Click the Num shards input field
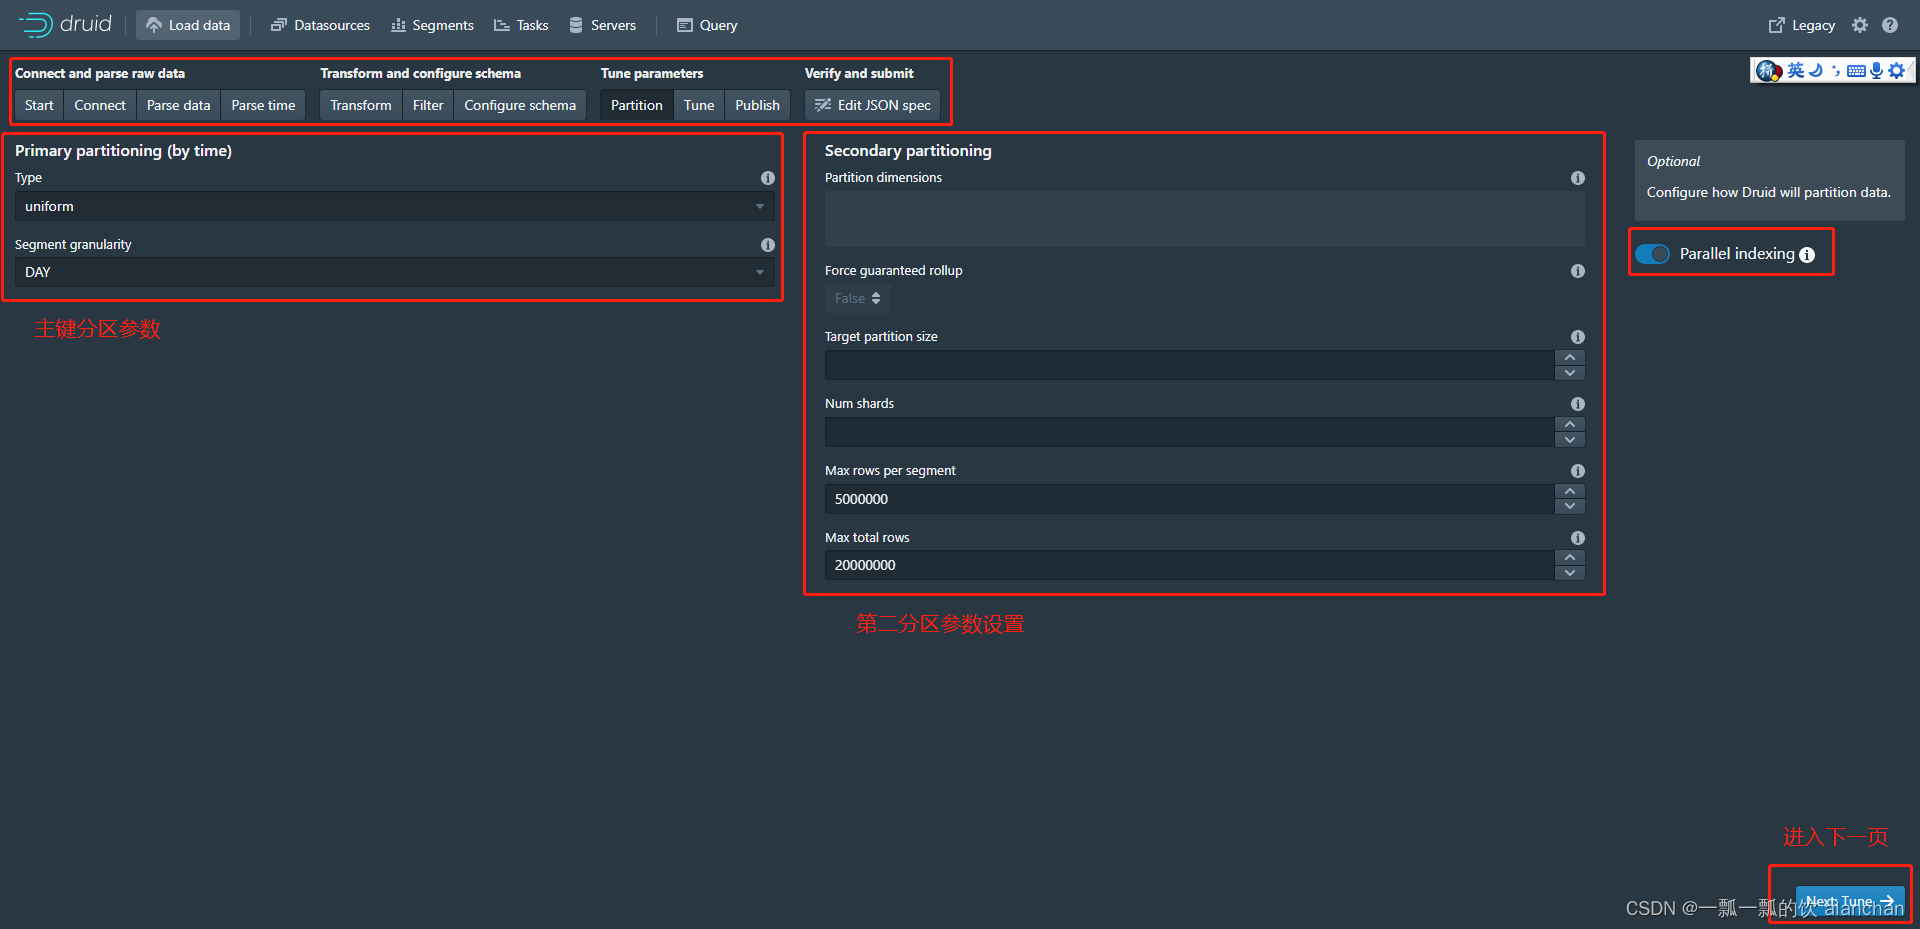 click(x=1190, y=432)
